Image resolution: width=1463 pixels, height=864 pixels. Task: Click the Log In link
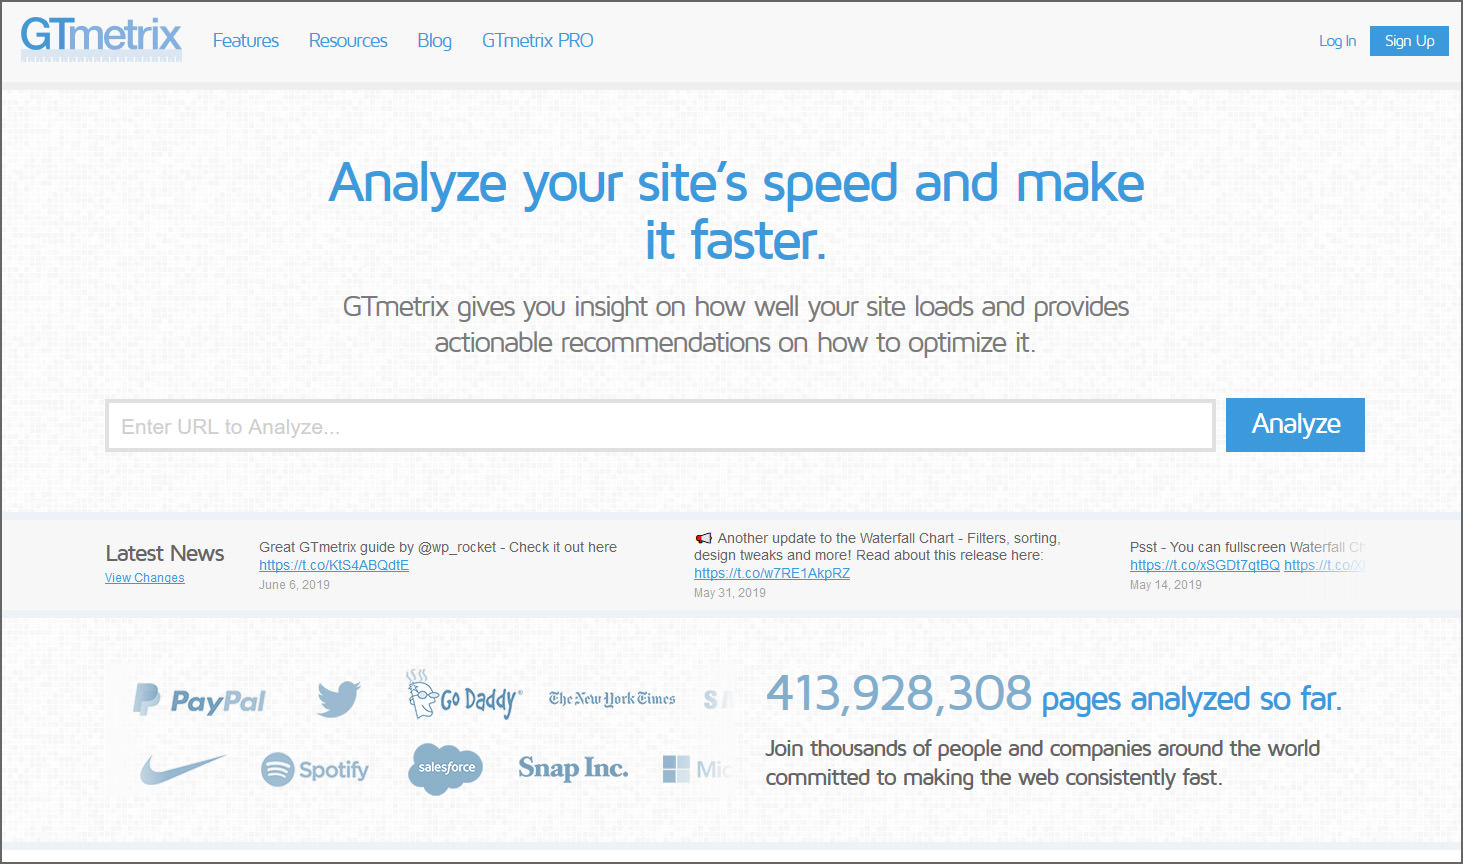1337,41
